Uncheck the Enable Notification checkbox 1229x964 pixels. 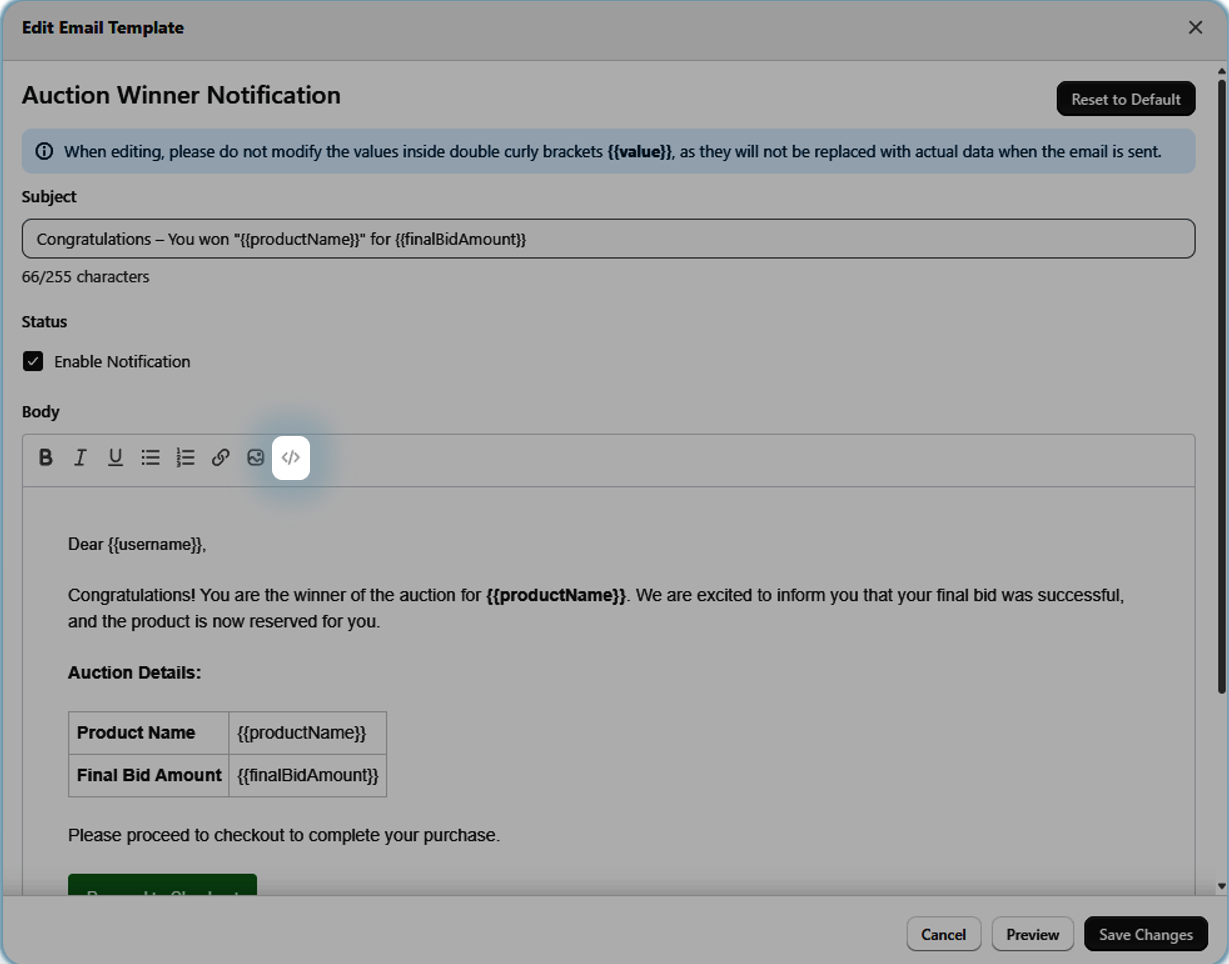(33, 361)
